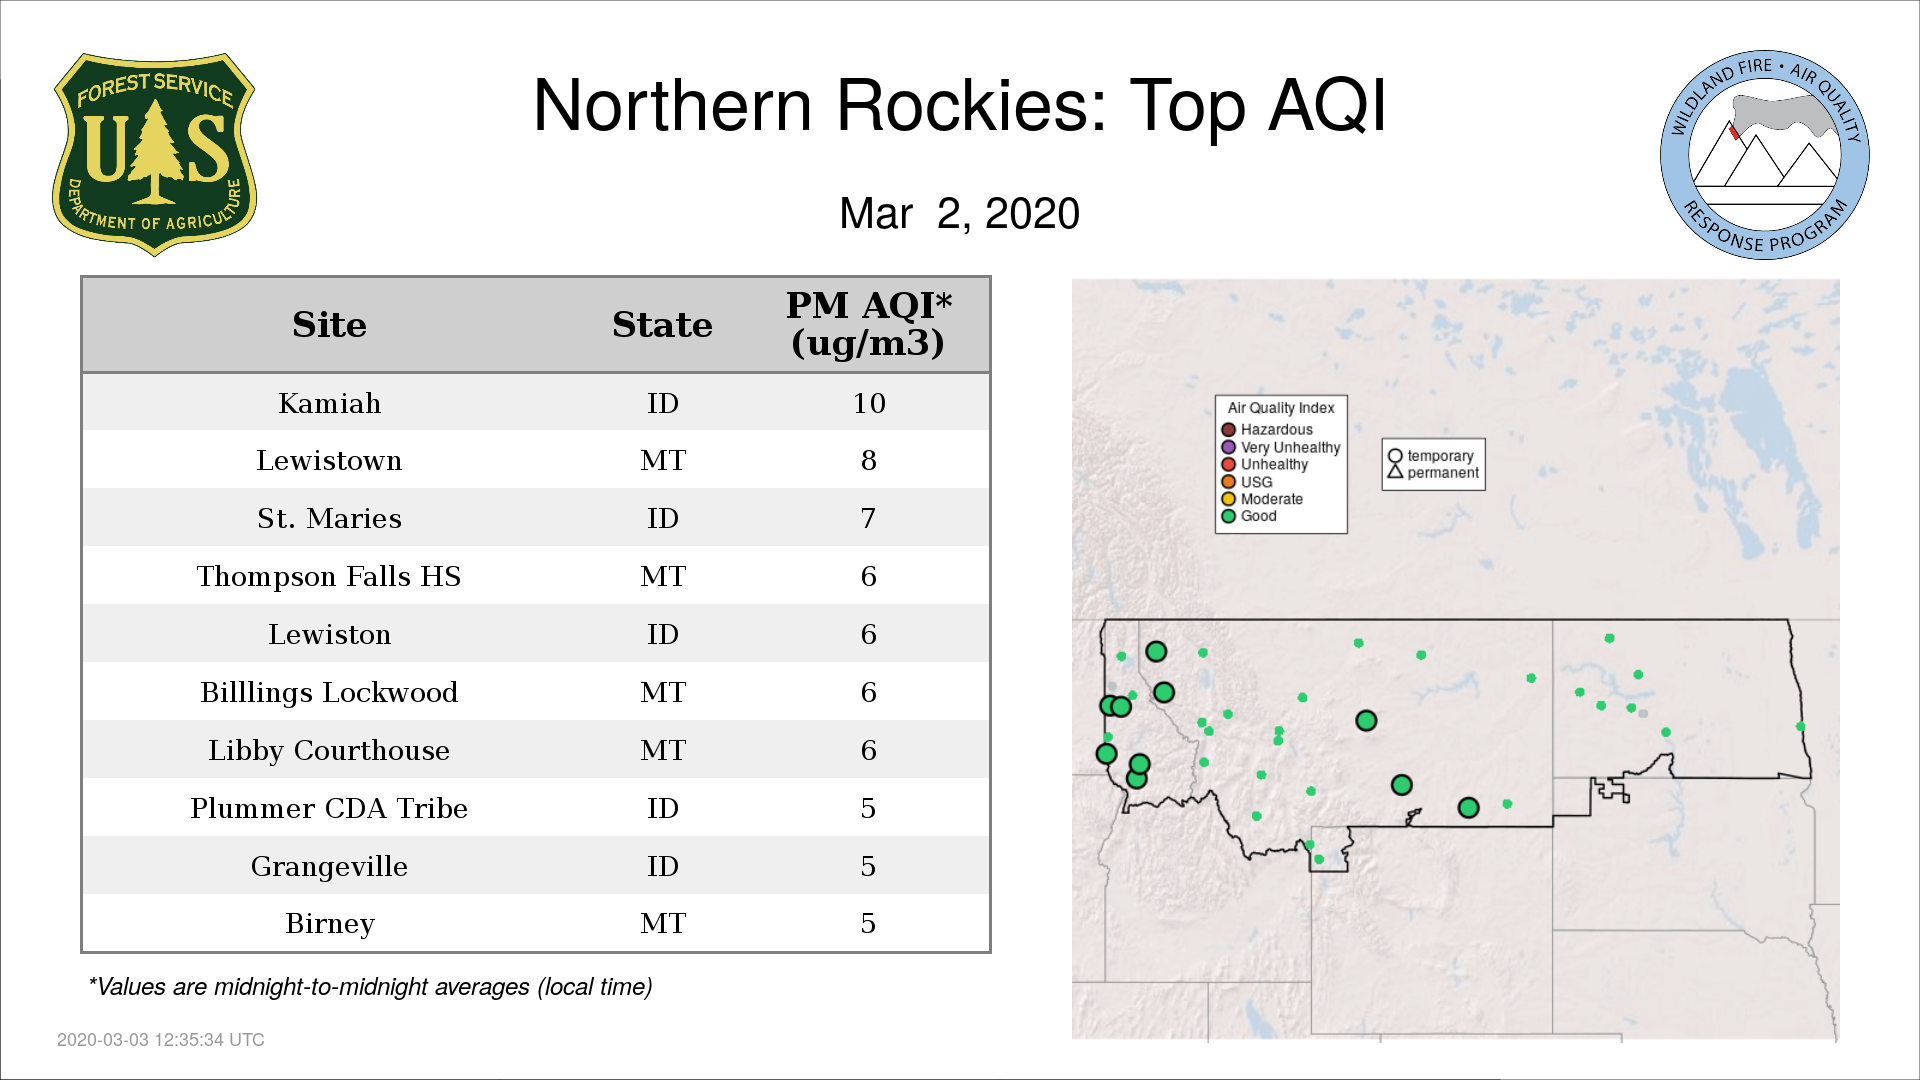
Task: Click the Air Quality Index legend title
Action: coord(1281,408)
